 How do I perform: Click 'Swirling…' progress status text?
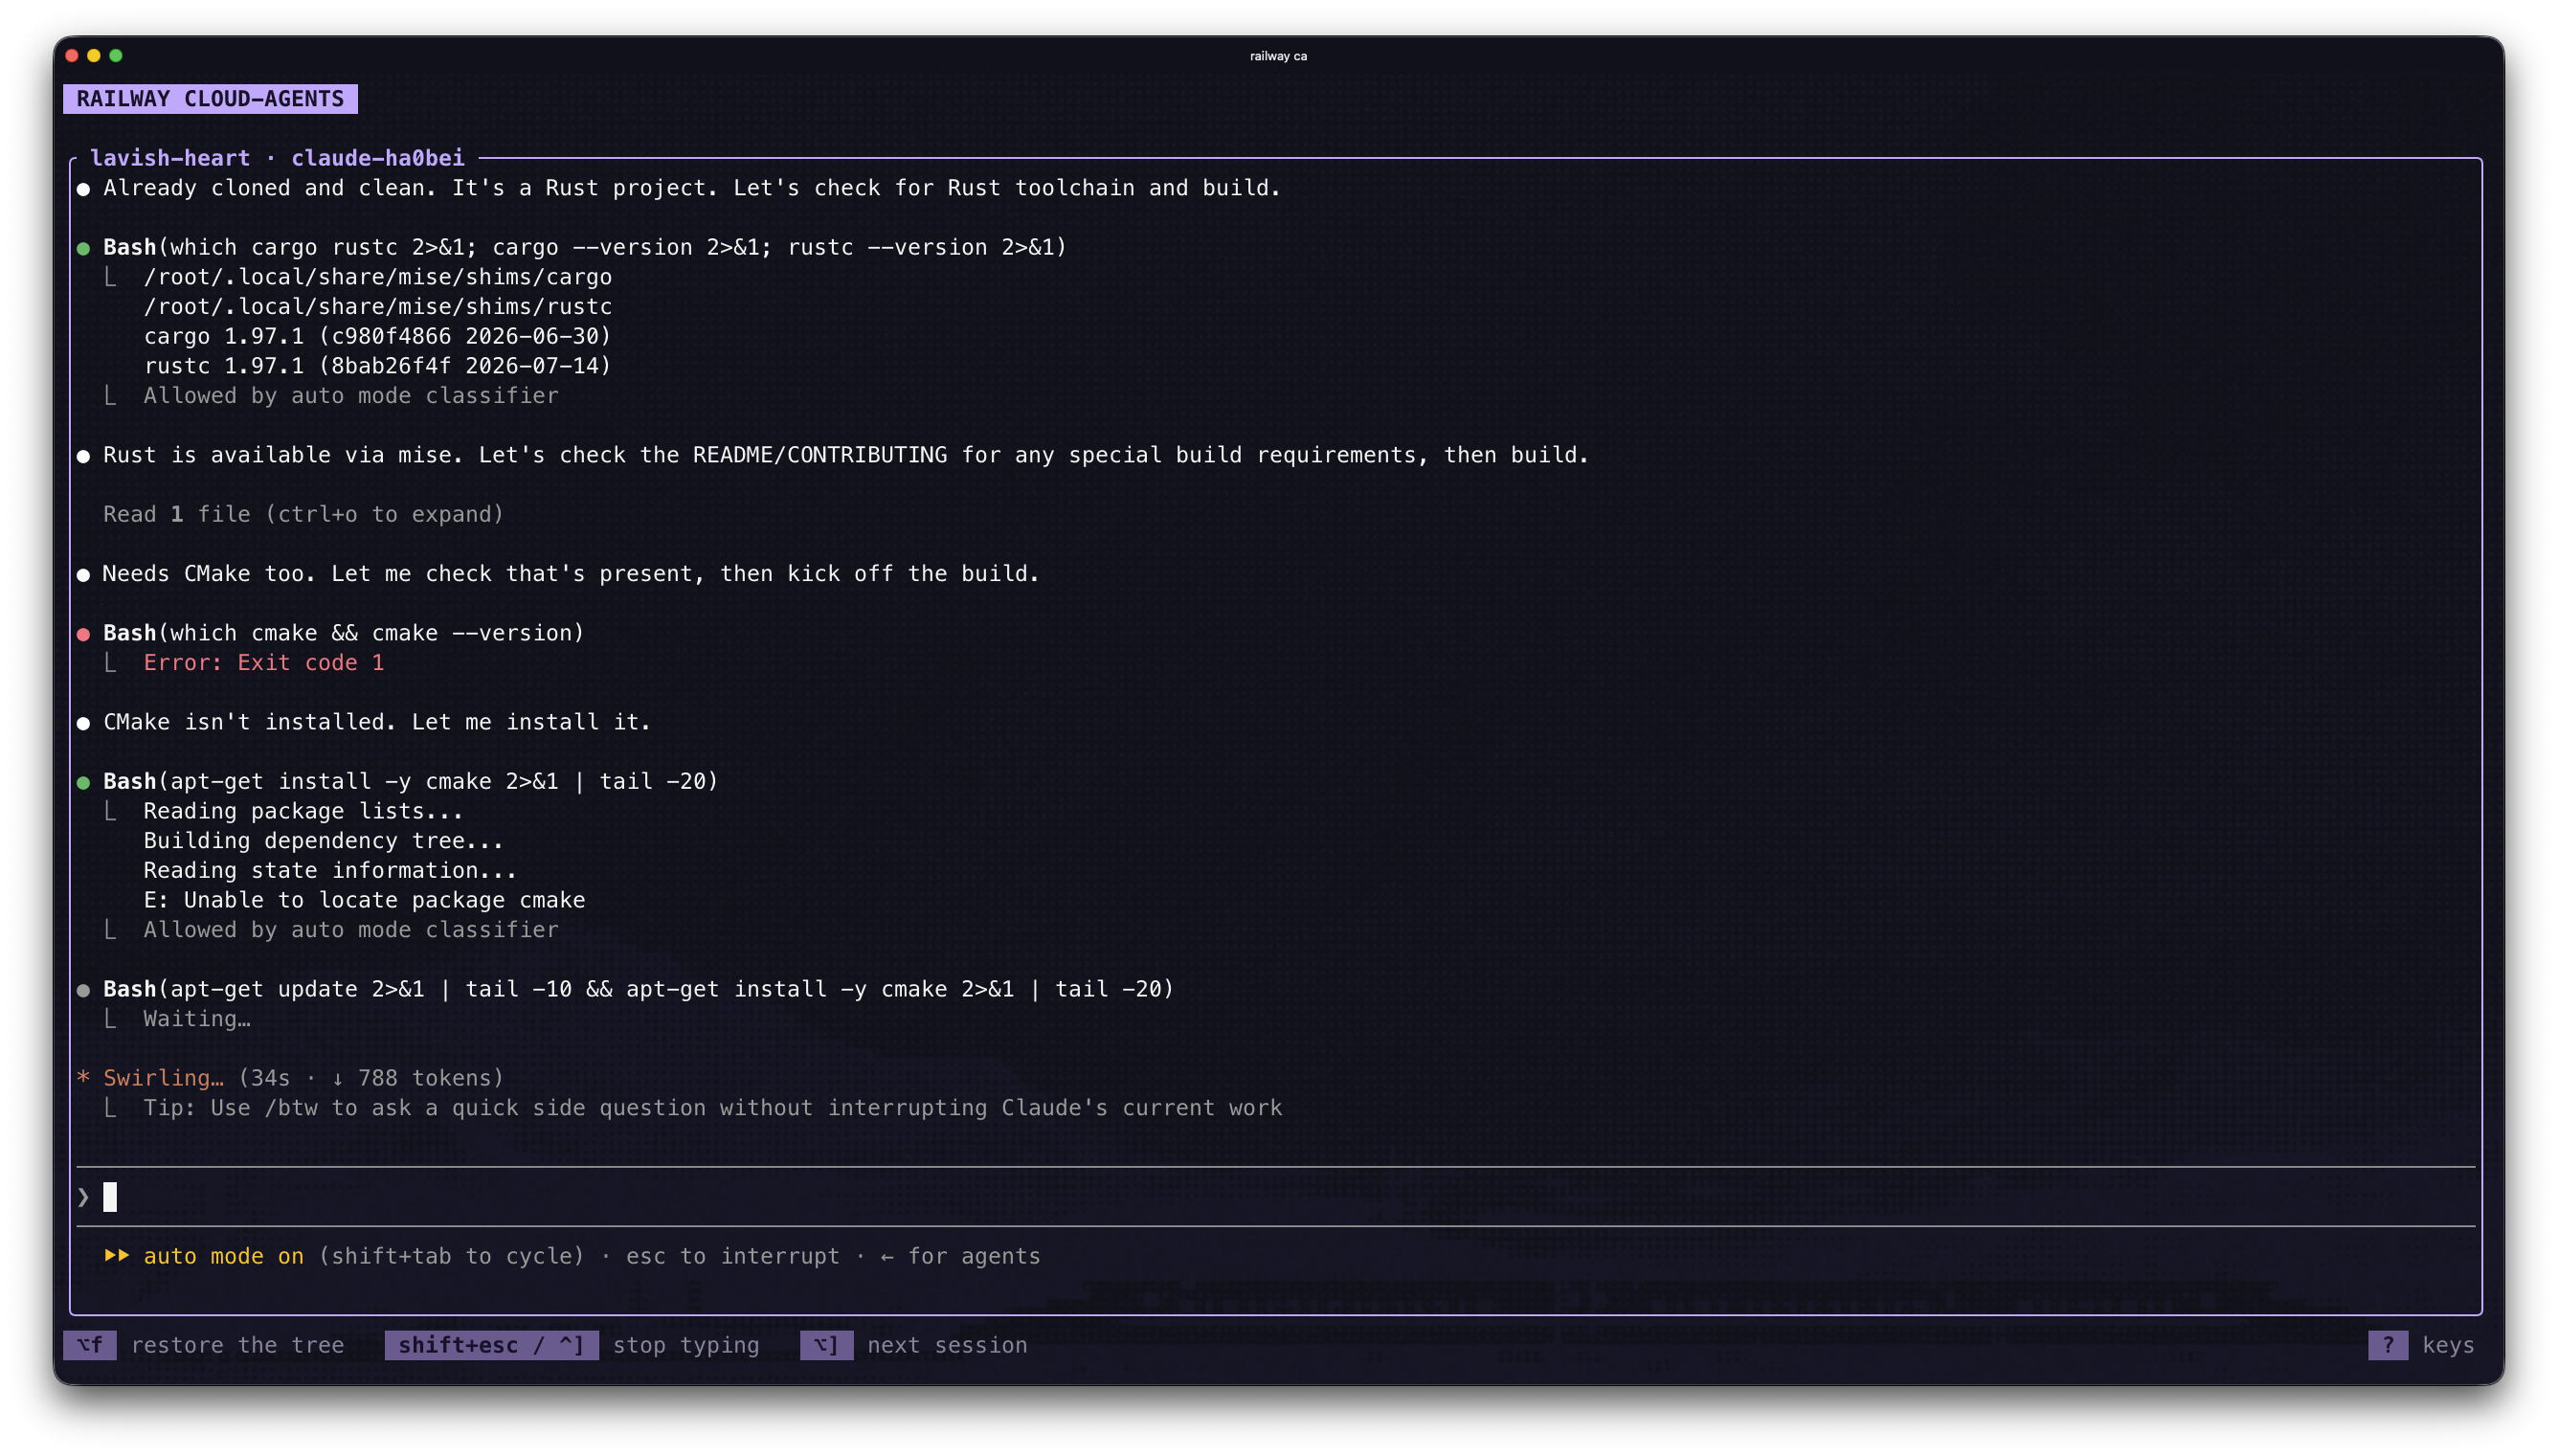tap(163, 1078)
